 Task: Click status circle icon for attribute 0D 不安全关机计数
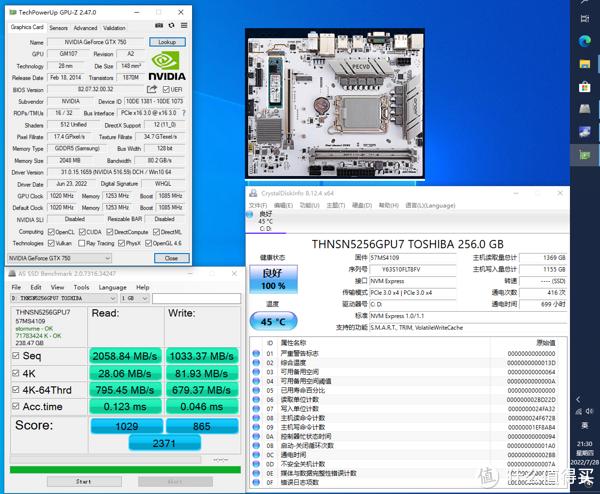coord(256,464)
